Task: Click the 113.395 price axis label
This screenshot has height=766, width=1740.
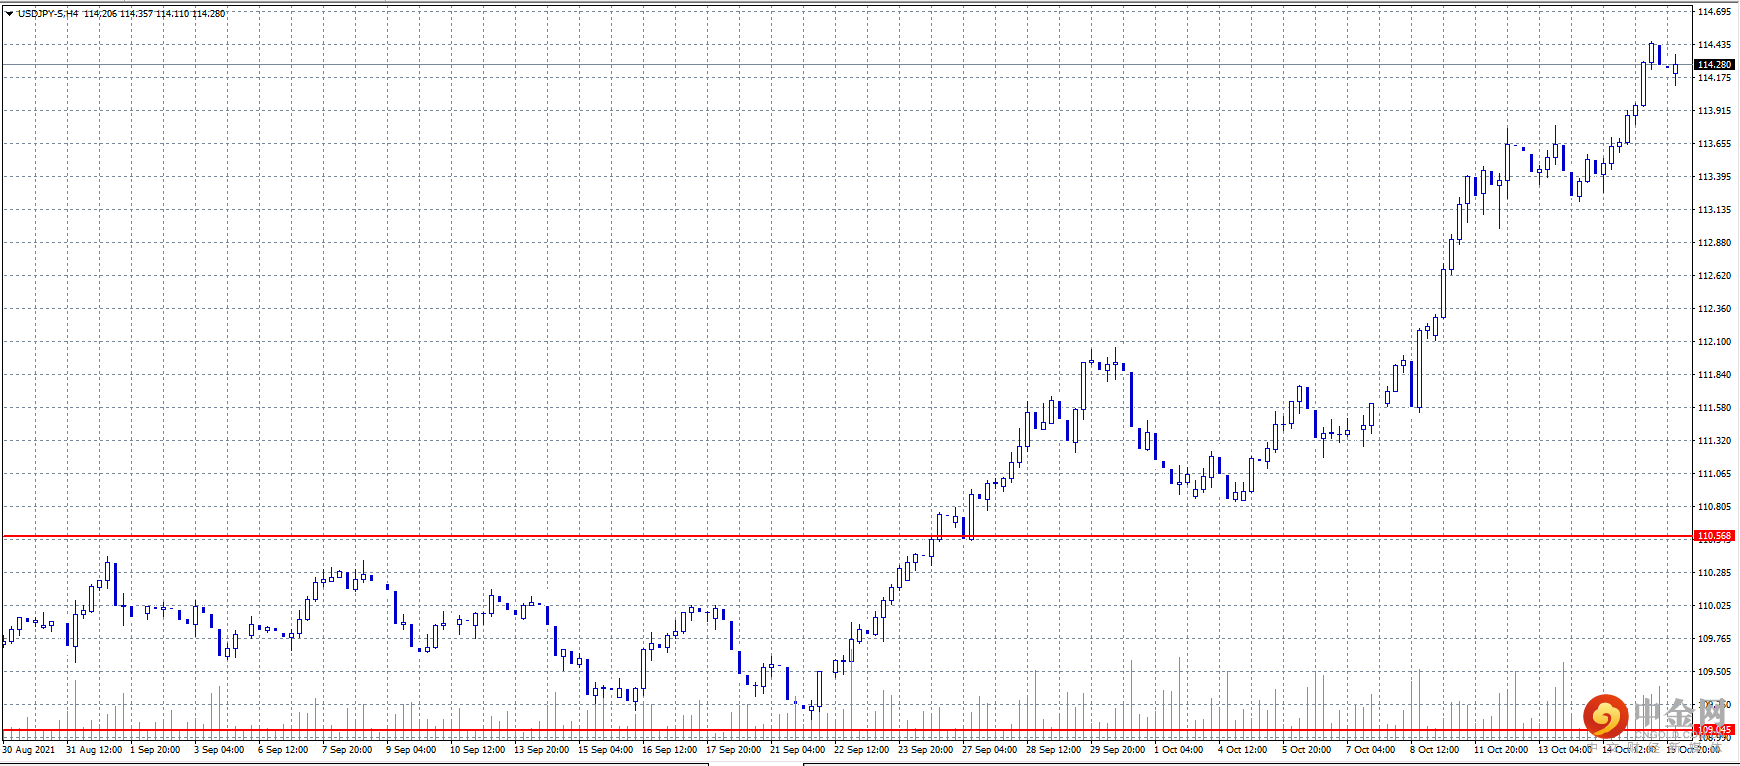Action: tap(1714, 177)
